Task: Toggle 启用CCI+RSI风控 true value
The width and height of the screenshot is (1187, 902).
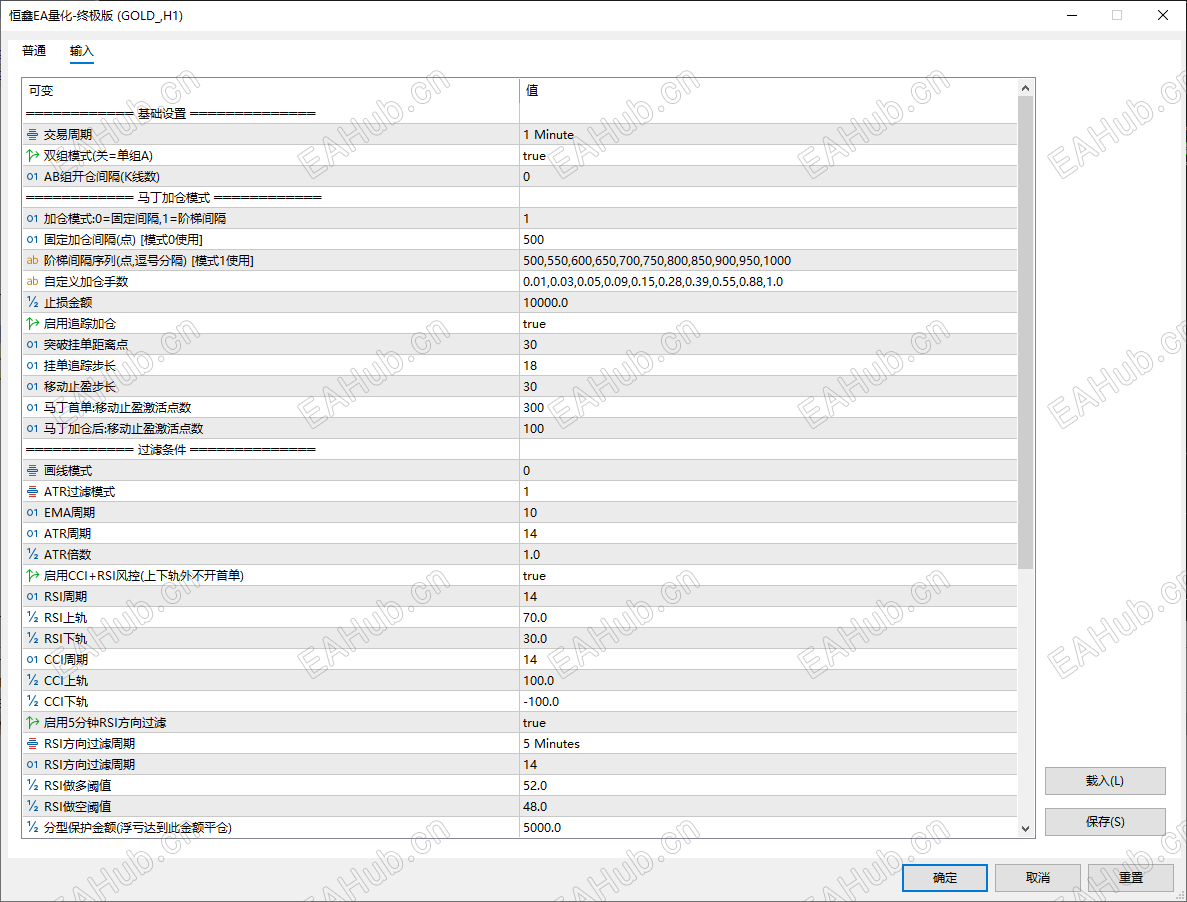Action: (768, 576)
